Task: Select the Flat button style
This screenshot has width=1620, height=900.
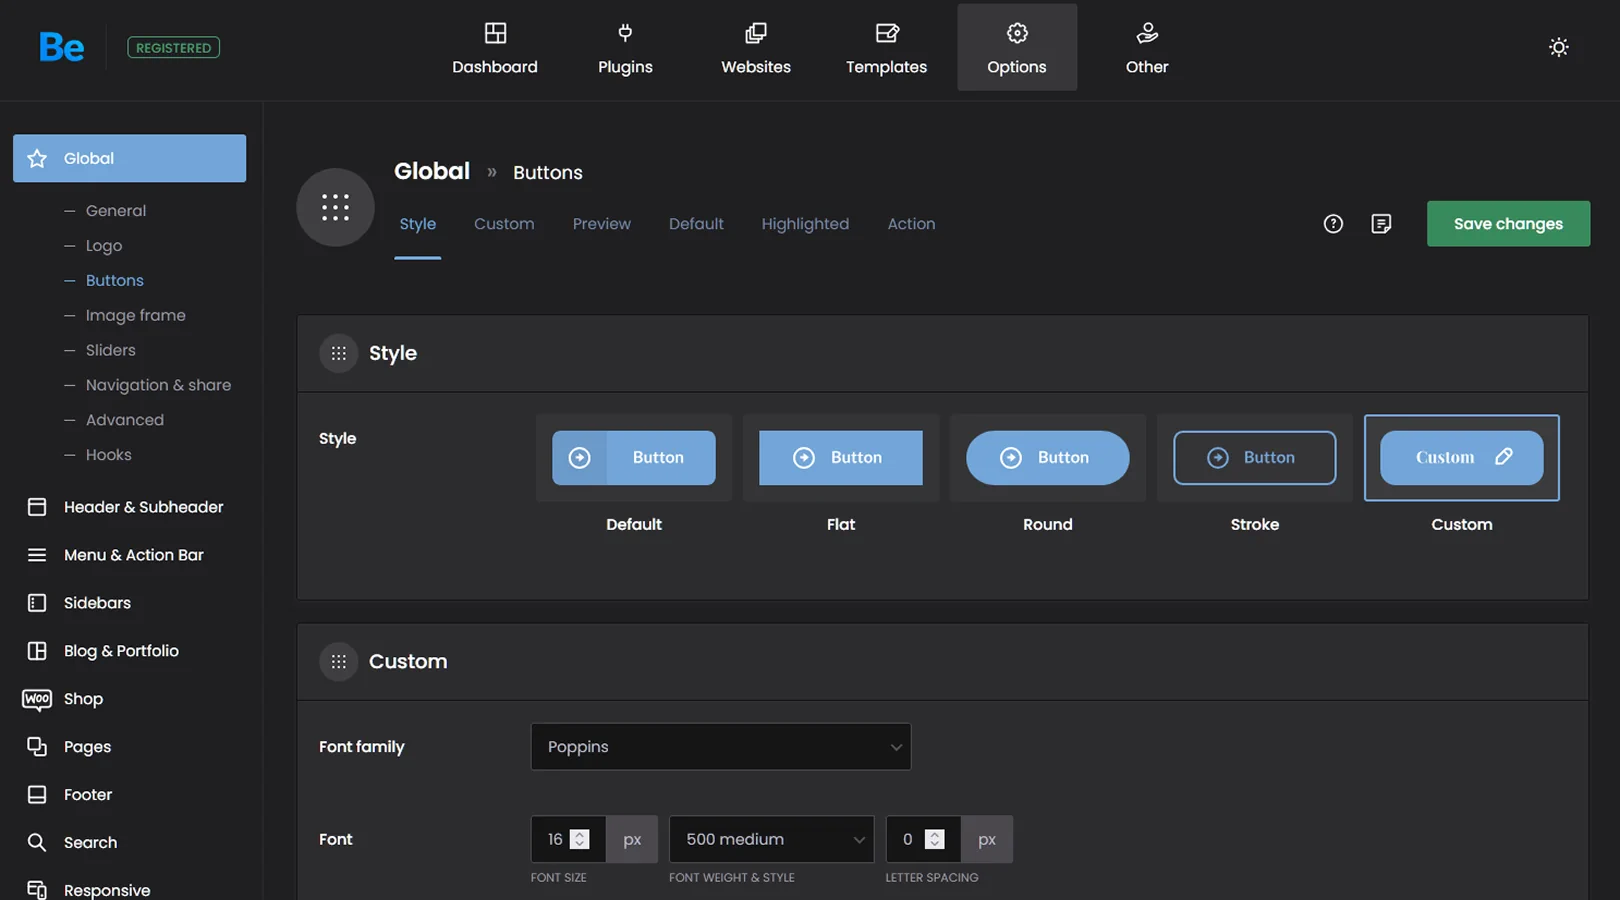Action: [x=840, y=458]
